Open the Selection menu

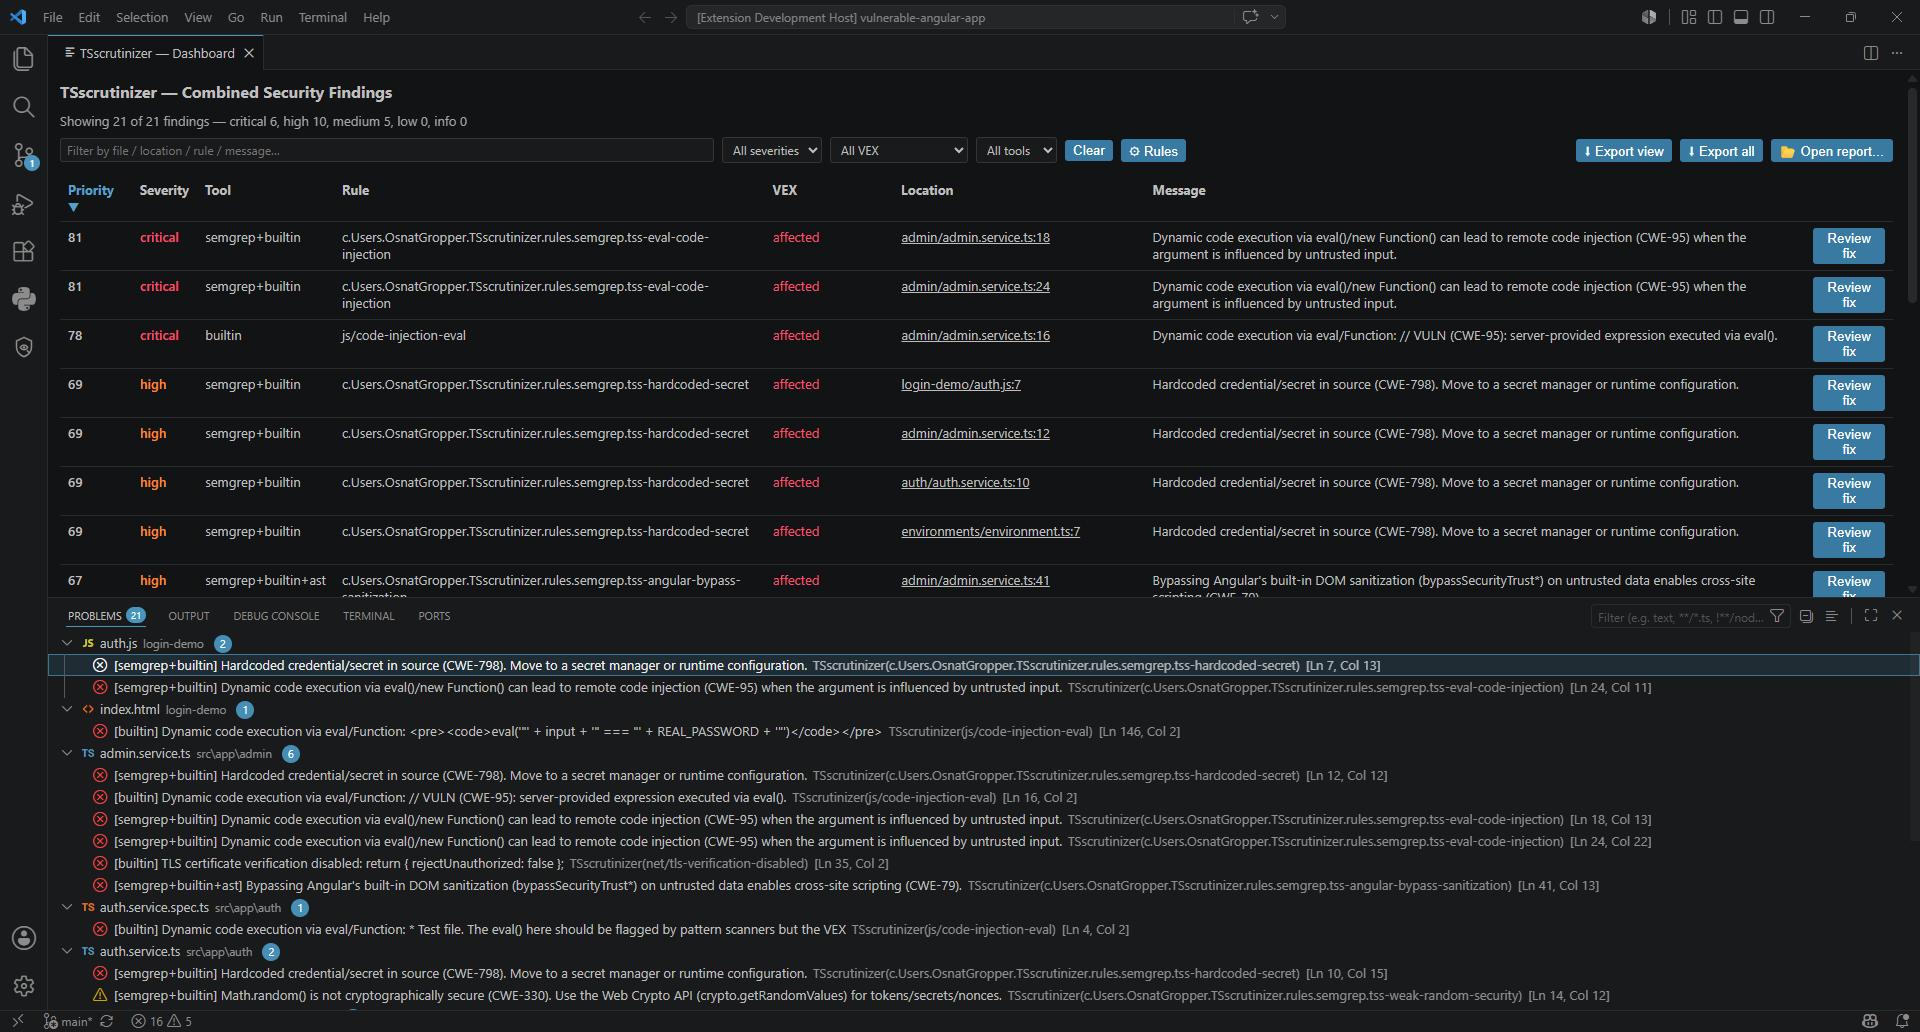[142, 17]
